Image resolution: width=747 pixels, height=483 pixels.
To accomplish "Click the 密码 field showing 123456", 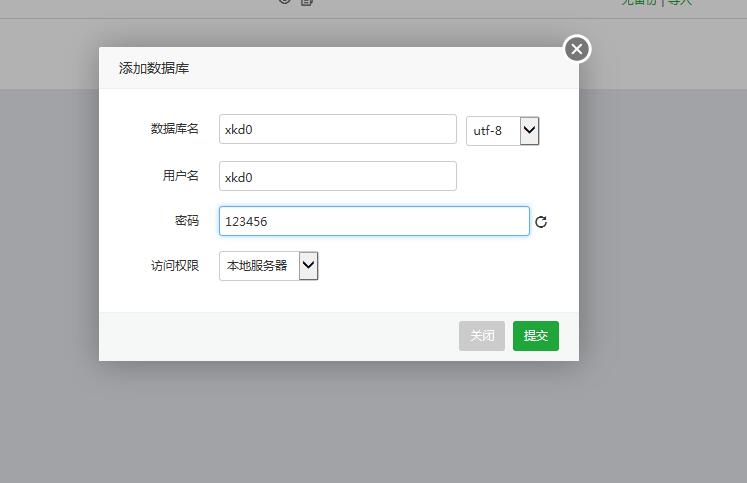I will pos(374,221).
